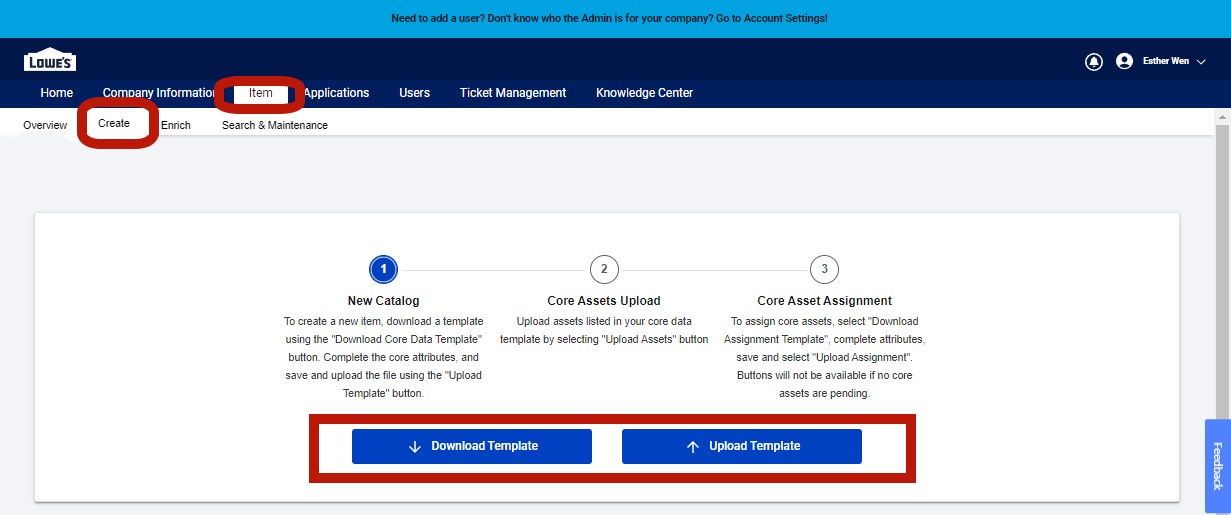Screen dimensions: 1231x515
Task: Click the Download Template button
Action: point(472,446)
